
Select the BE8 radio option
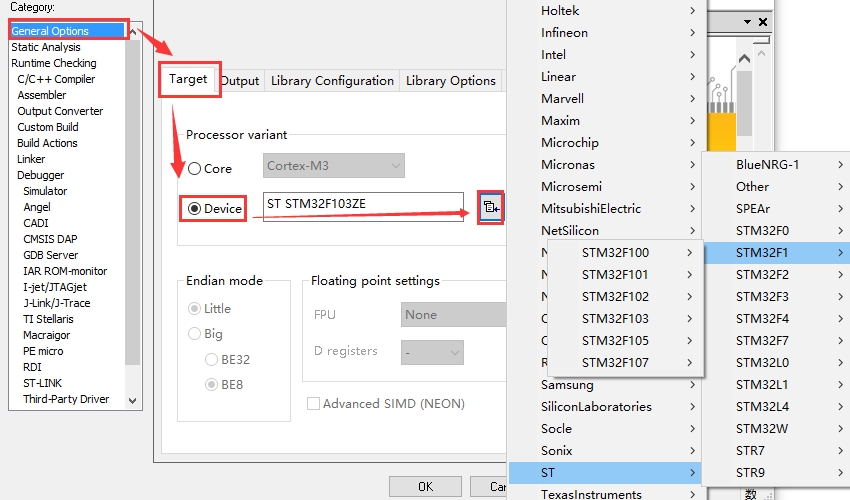click(x=211, y=384)
